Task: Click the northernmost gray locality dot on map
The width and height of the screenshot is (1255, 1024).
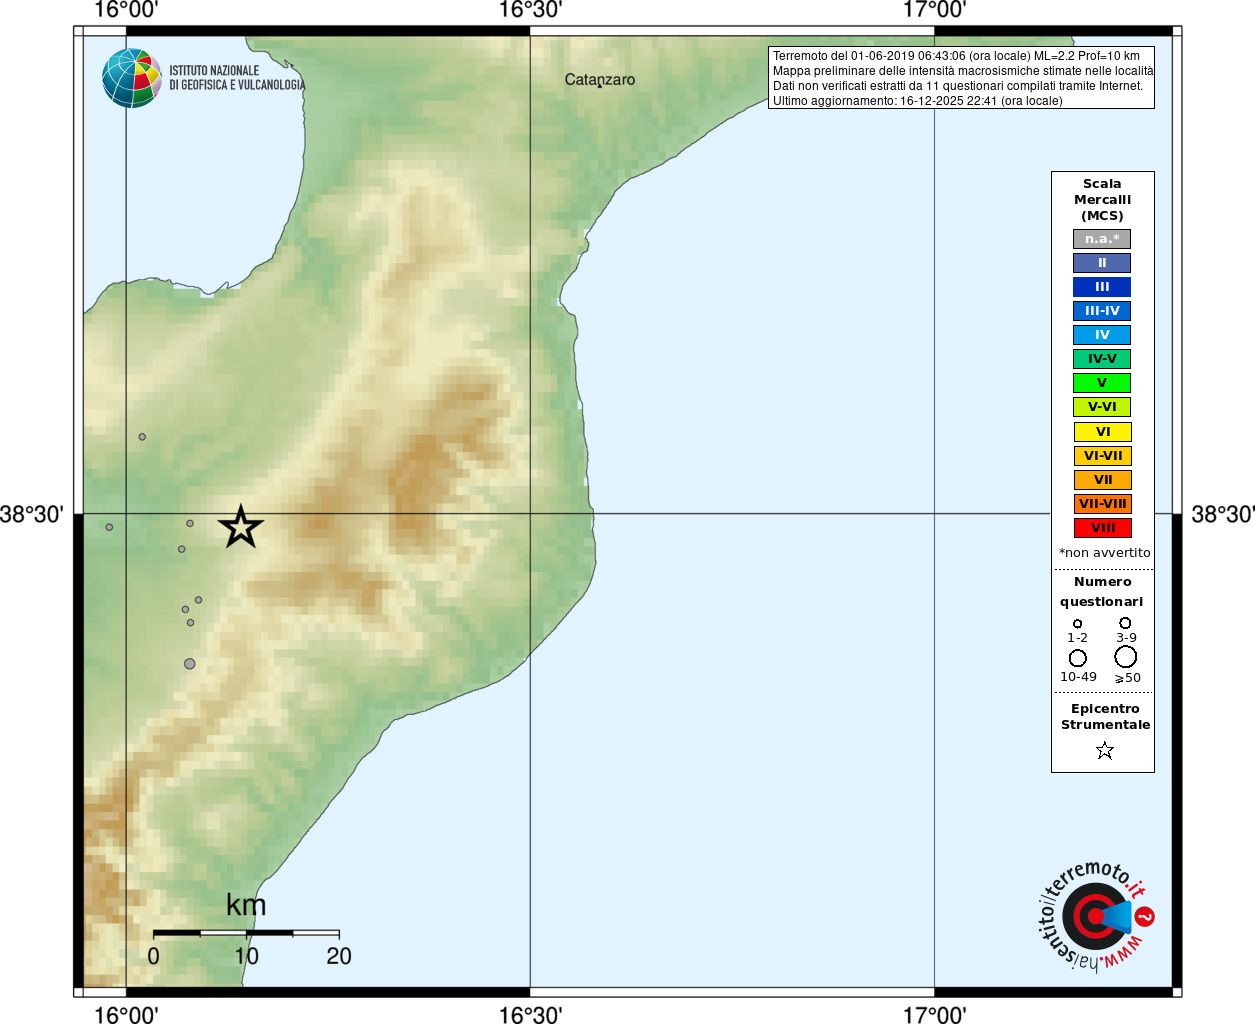Action: pos(142,437)
